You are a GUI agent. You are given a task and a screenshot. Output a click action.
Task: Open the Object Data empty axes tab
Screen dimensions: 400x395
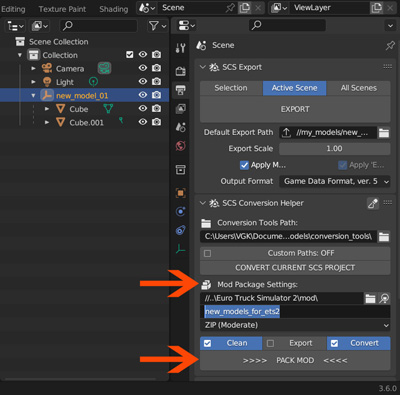pos(180,249)
